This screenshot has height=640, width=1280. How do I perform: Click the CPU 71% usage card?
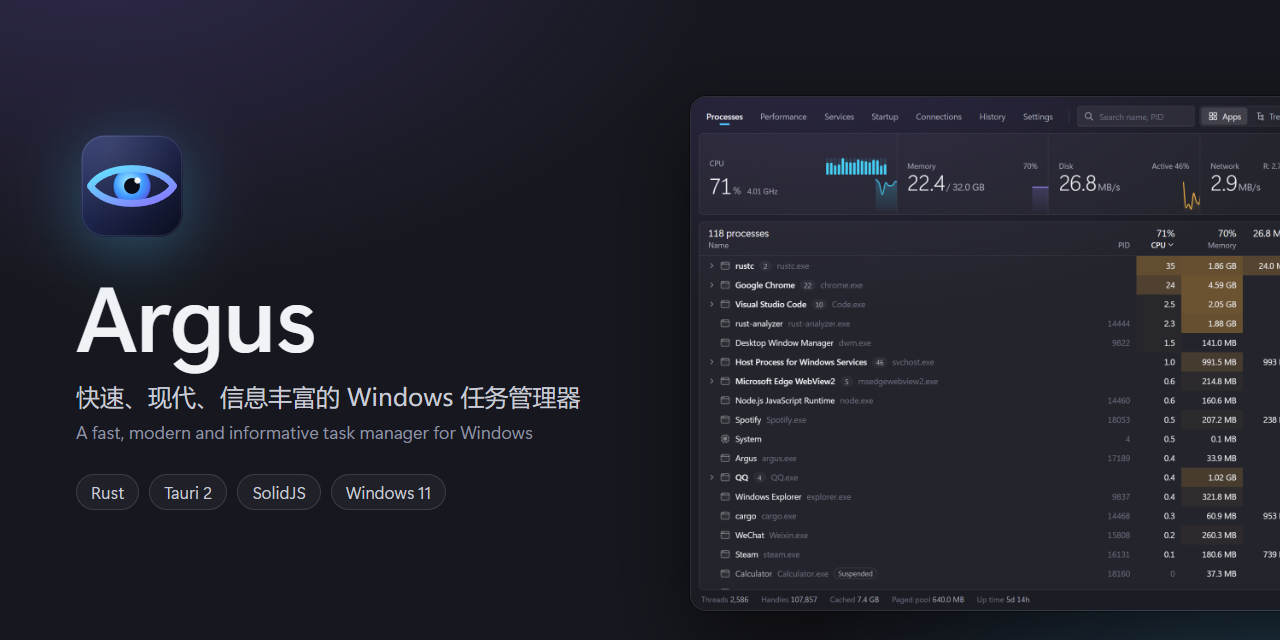tap(798, 174)
